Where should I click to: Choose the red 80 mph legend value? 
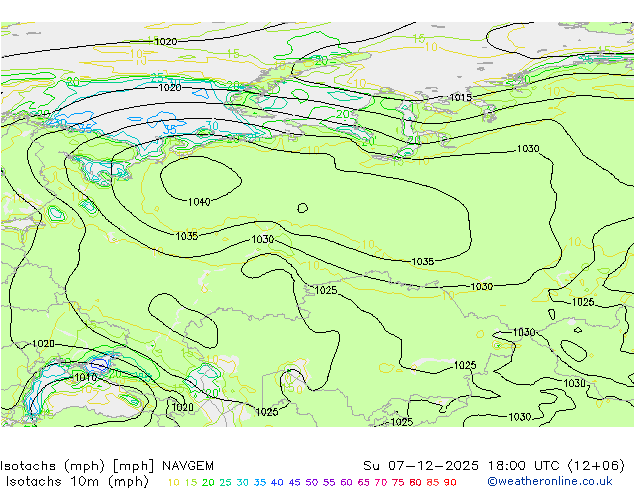415,482
